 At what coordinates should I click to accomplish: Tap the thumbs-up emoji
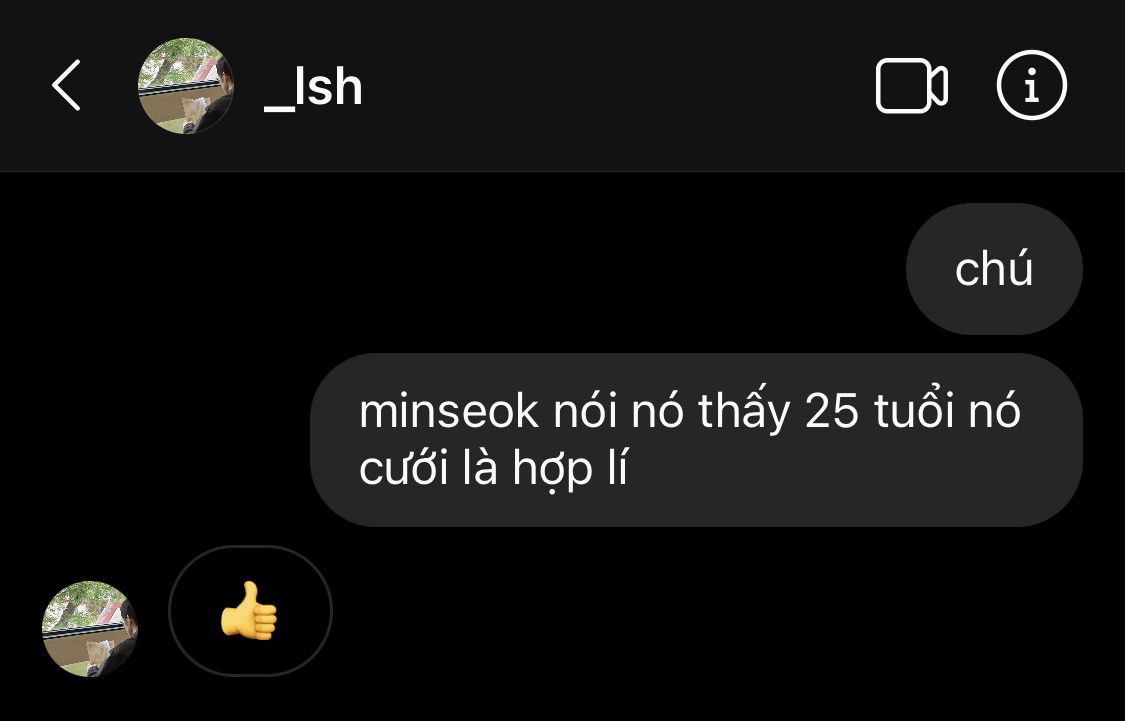point(249,611)
